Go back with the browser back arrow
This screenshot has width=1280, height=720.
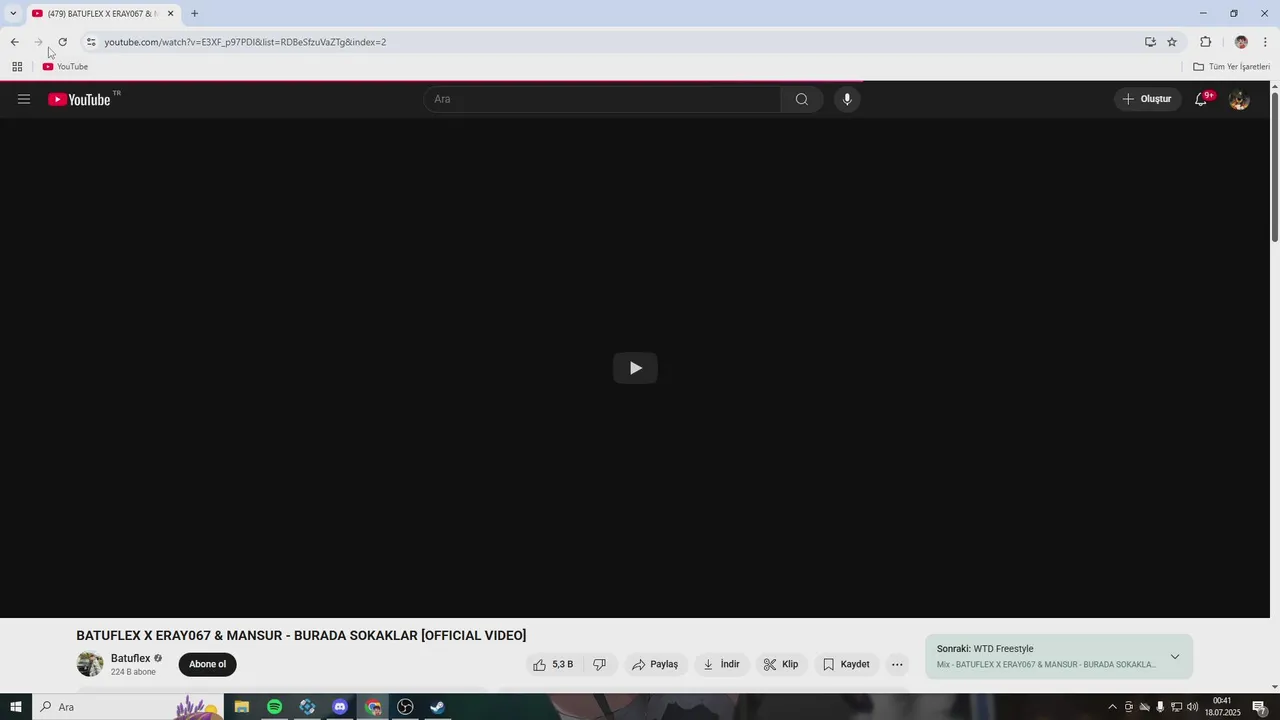click(x=14, y=42)
